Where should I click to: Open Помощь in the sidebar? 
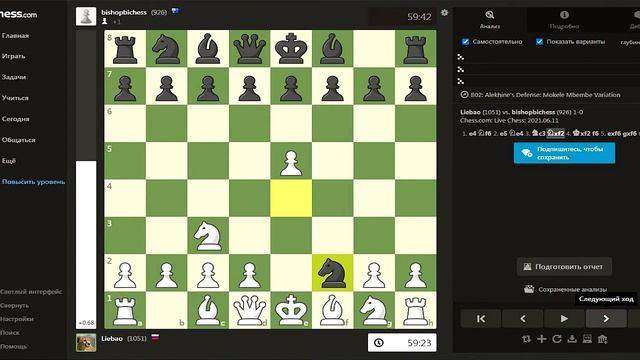pyautogui.click(x=13, y=346)
